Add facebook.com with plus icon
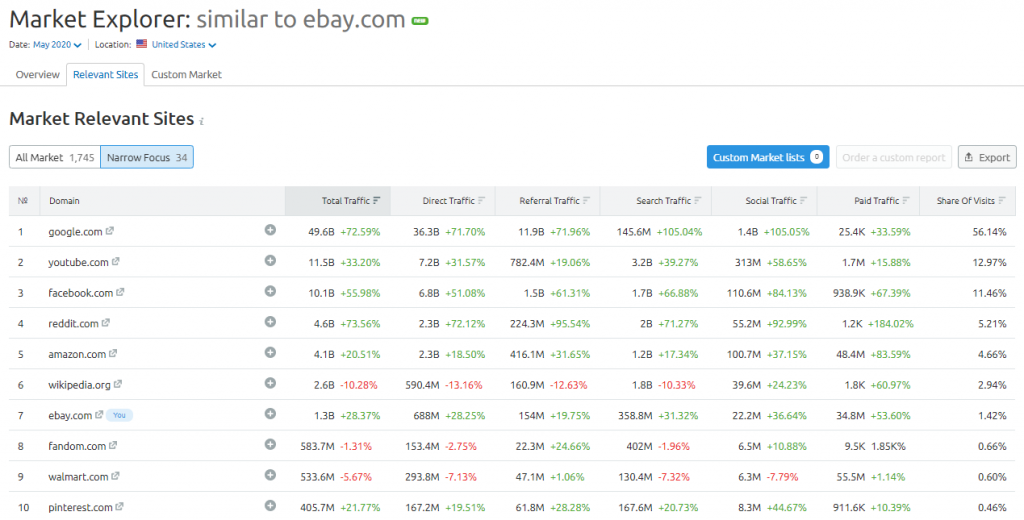Image resolution: width=1024 pixels, height=520 pixels. point(270,291)
